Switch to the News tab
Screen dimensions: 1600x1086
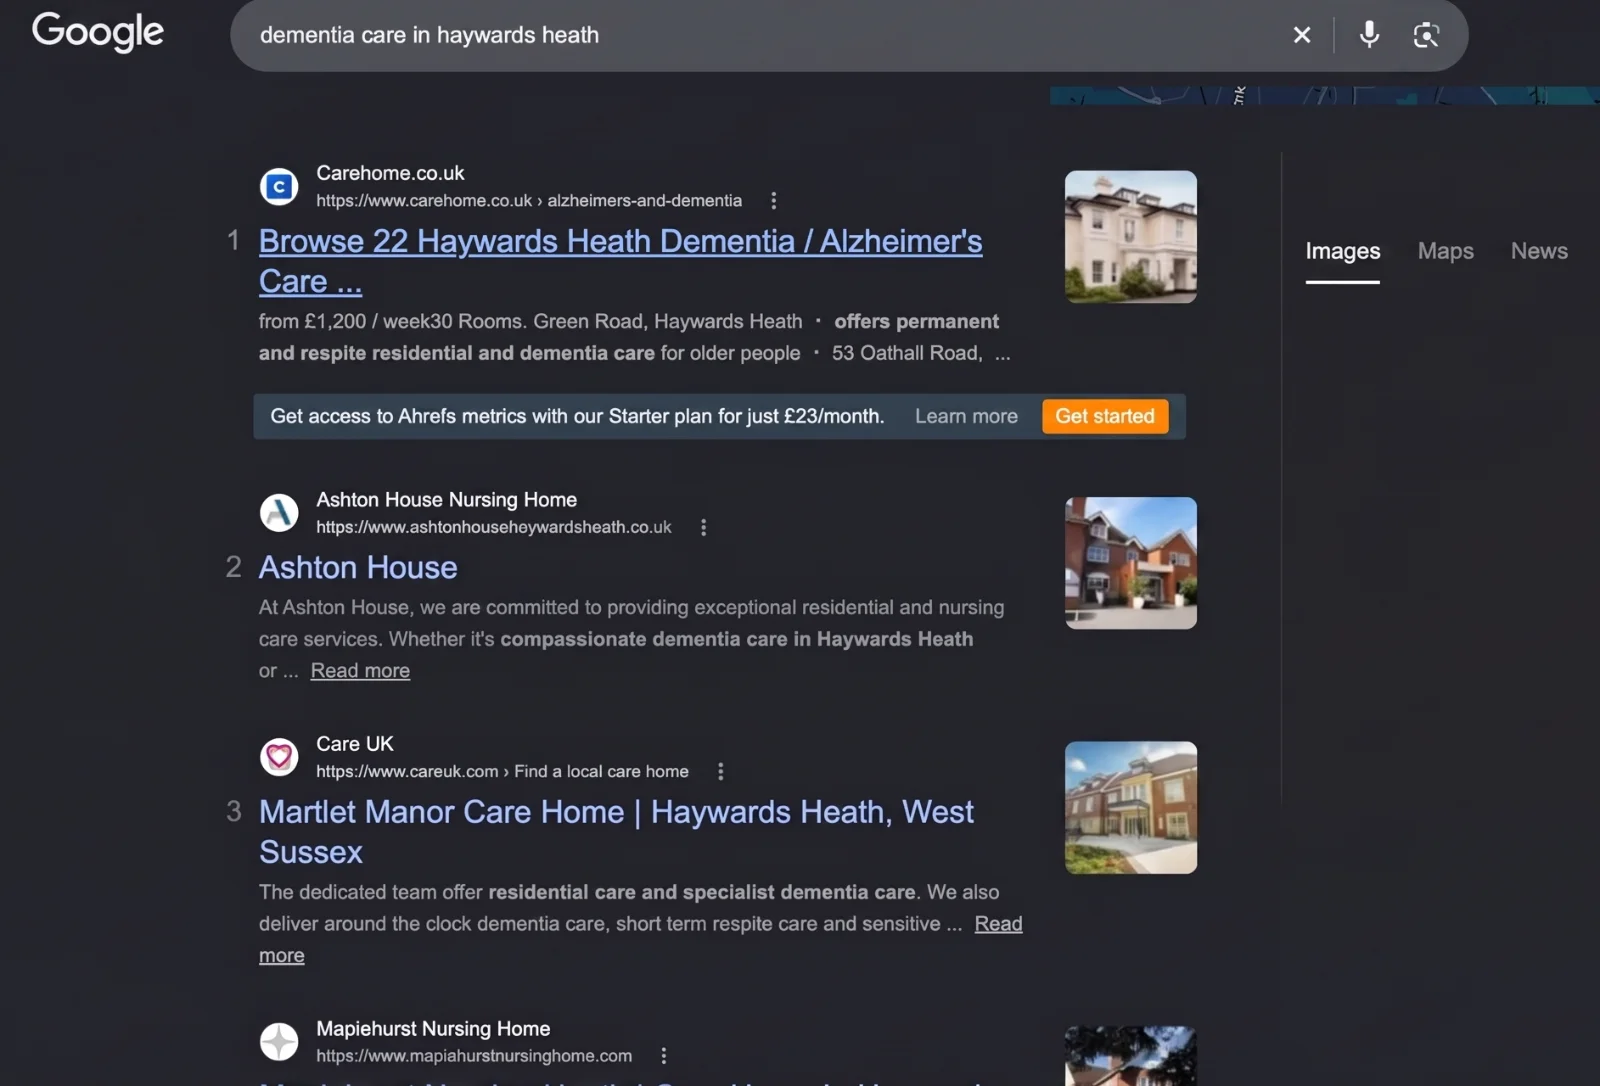[1539, 251]
